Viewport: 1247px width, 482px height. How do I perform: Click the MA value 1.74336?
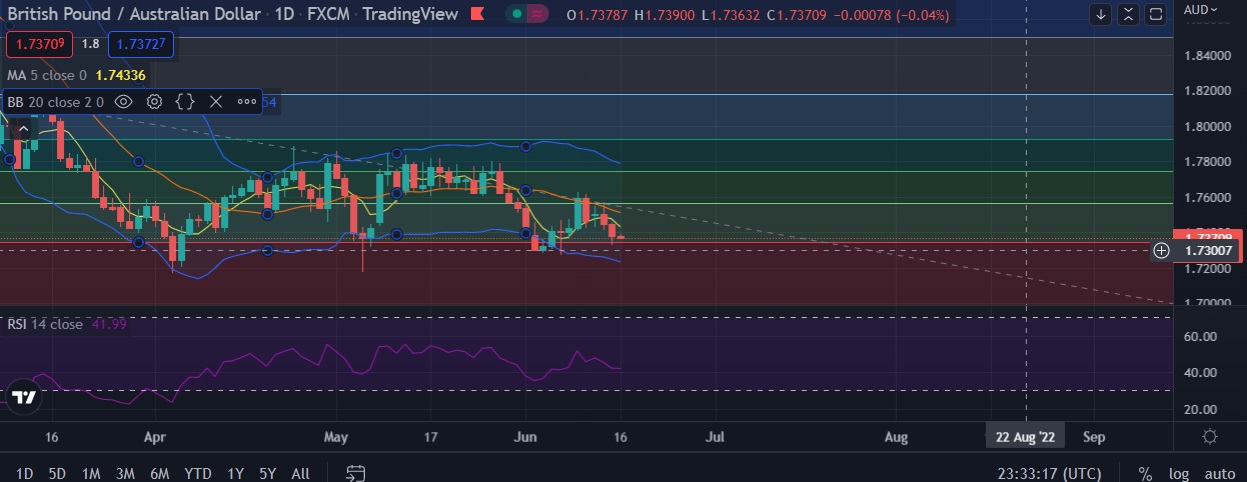tap(119, 75)
